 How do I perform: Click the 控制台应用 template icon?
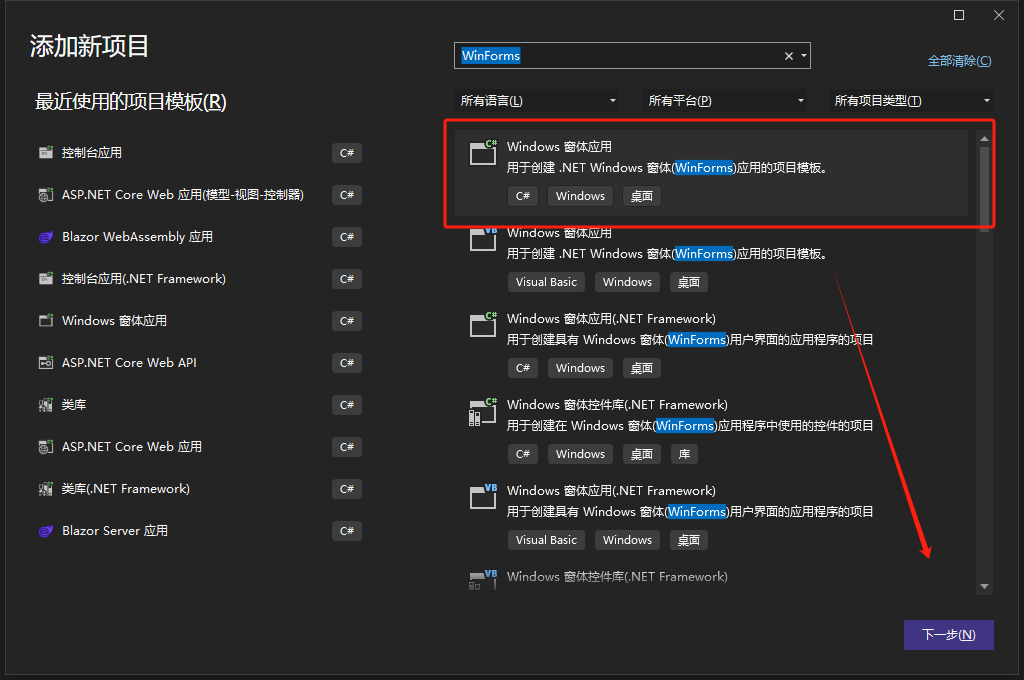point(46,153)
